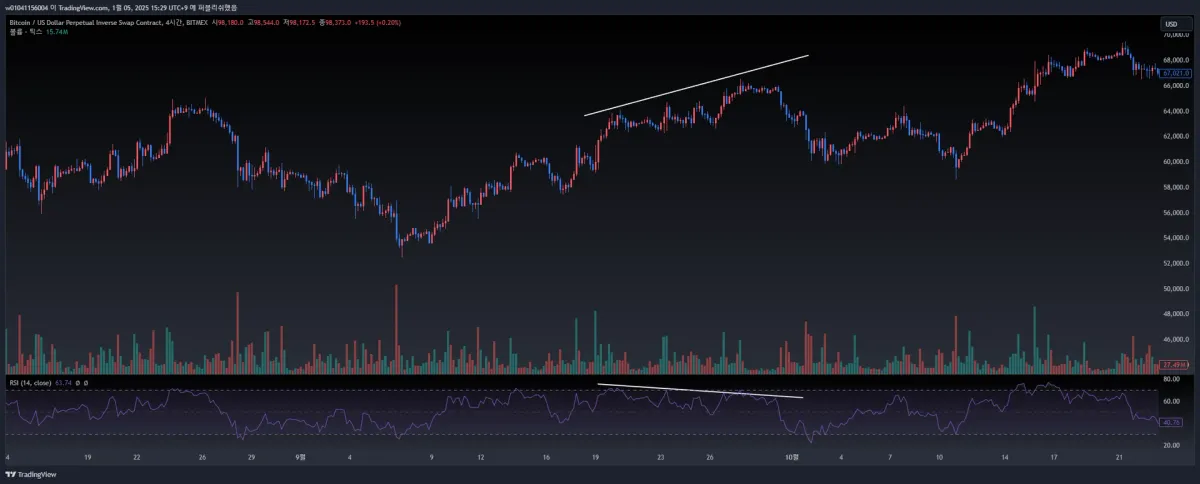Click the 10월 time axis label

pyautogui.click(x=793, y=458)
